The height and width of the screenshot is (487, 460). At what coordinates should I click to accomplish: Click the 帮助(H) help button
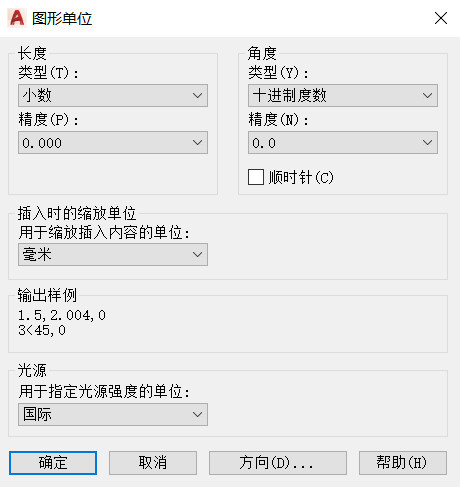coord(403,463)
